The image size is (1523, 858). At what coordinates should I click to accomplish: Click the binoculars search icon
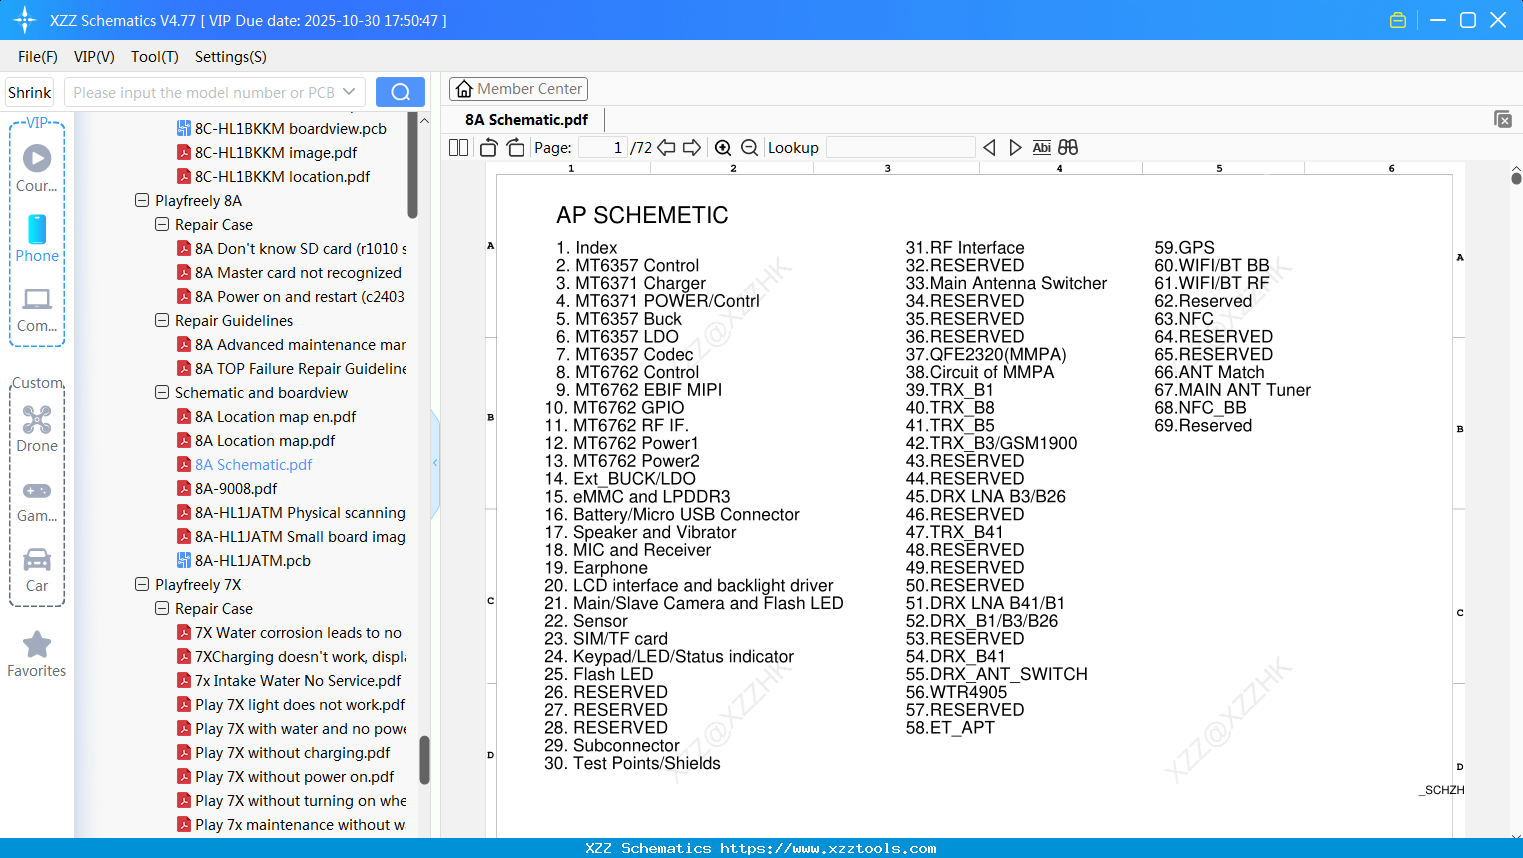pos(1068,147)
